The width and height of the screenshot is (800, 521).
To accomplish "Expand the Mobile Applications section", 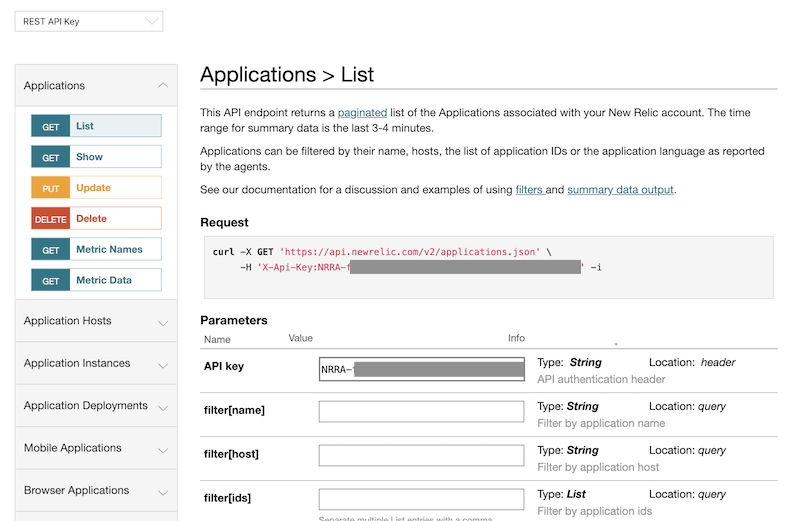I will point(96,448).
